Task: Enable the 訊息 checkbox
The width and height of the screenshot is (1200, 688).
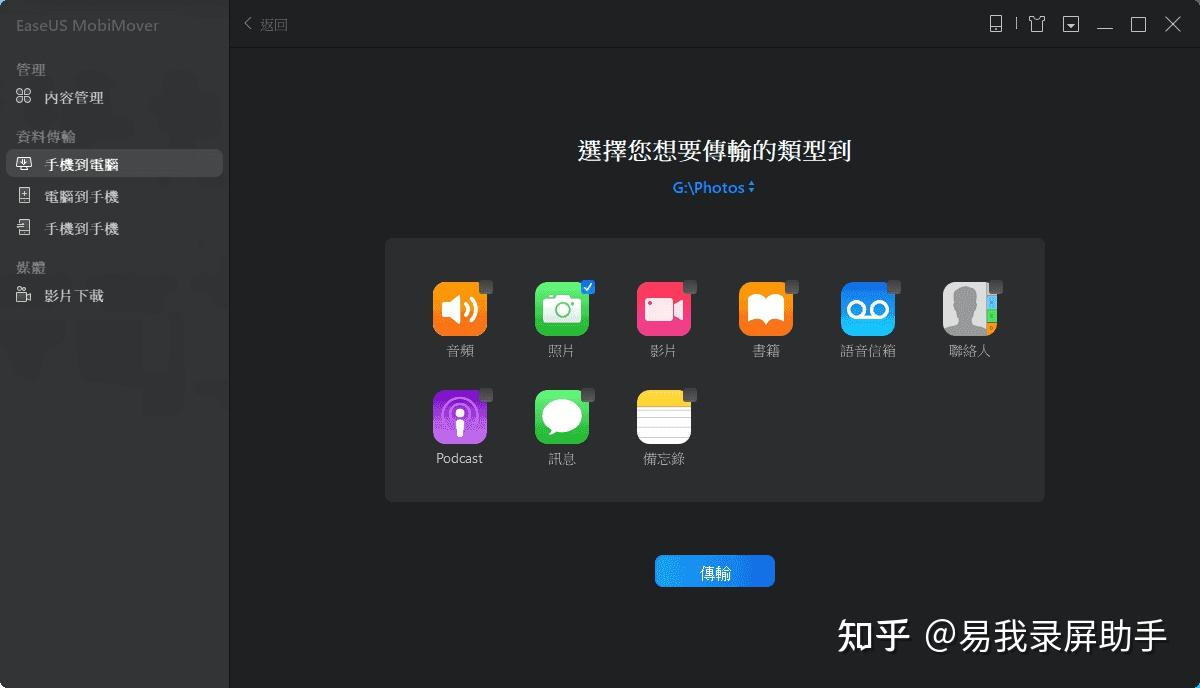Action: [588, 395]
